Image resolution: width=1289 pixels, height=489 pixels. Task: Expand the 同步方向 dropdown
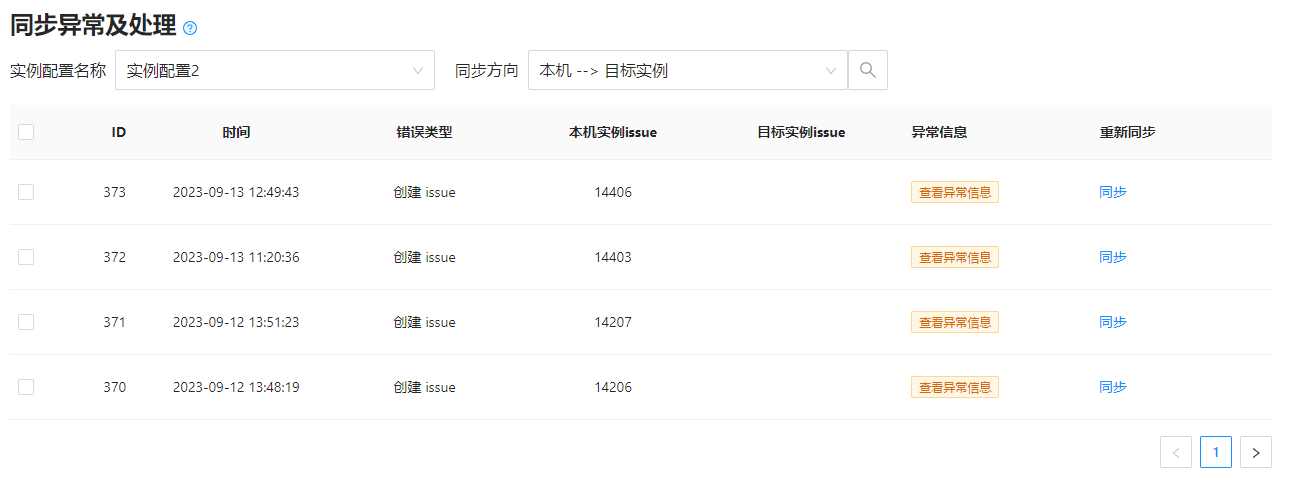coord(687,70)
